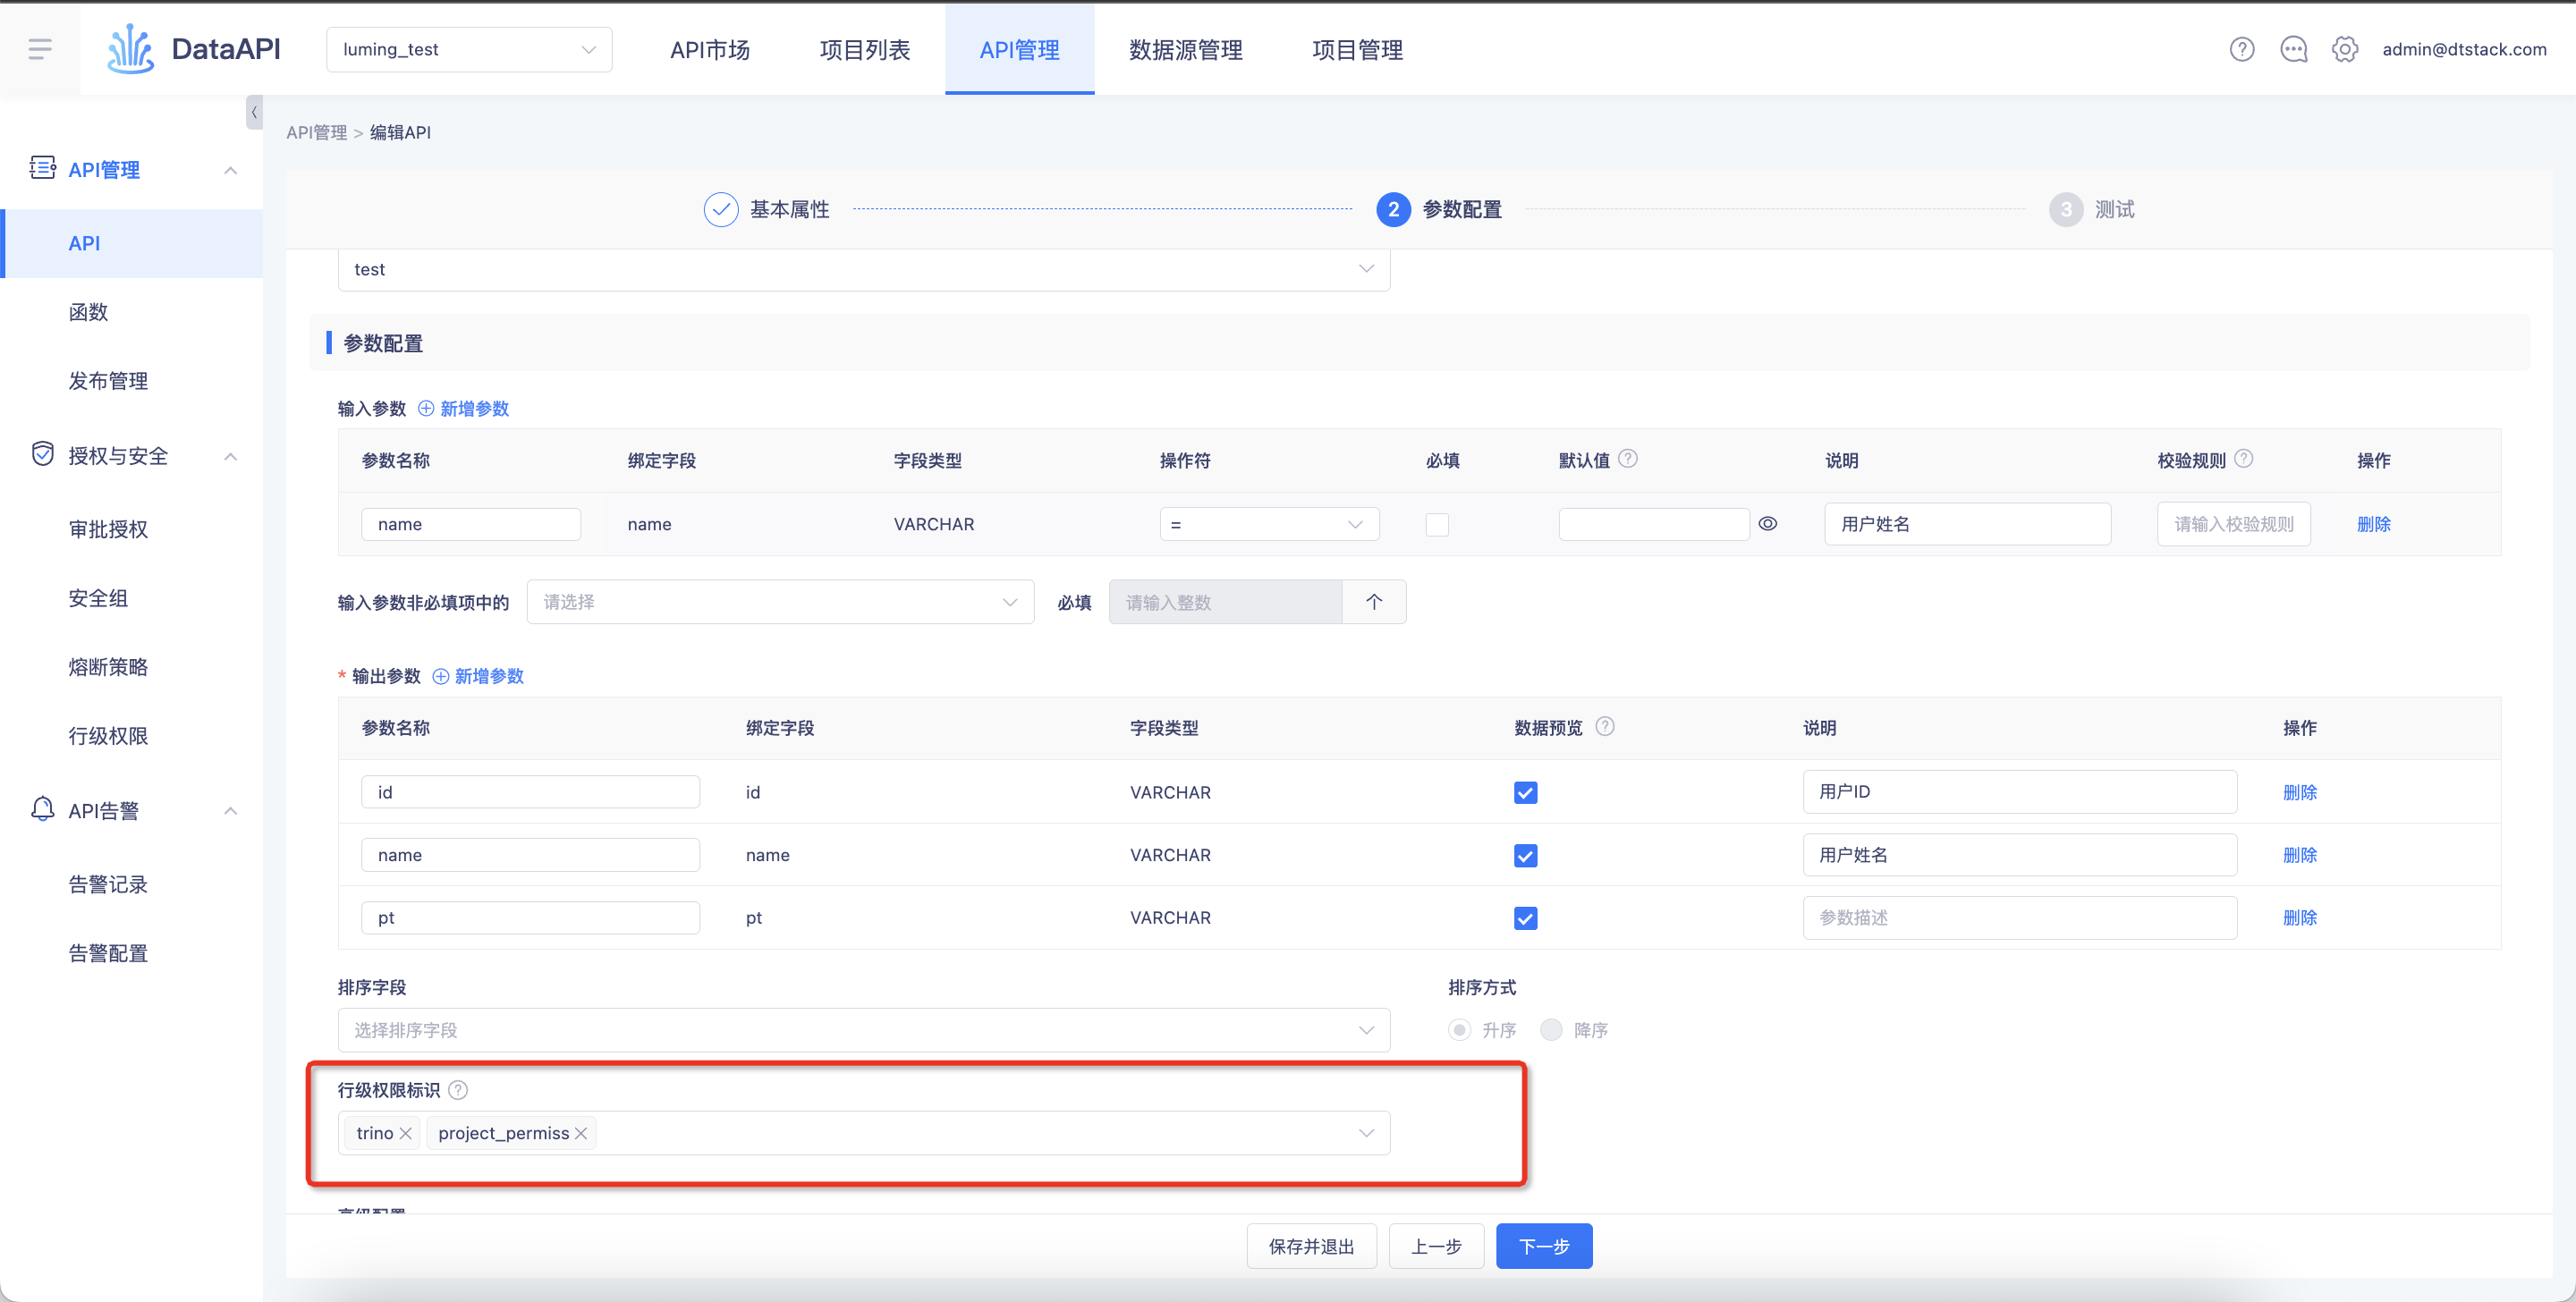Open the settings gear icon
2576x1302 pixels.
pyautogui.click(x=2344, y=49)
